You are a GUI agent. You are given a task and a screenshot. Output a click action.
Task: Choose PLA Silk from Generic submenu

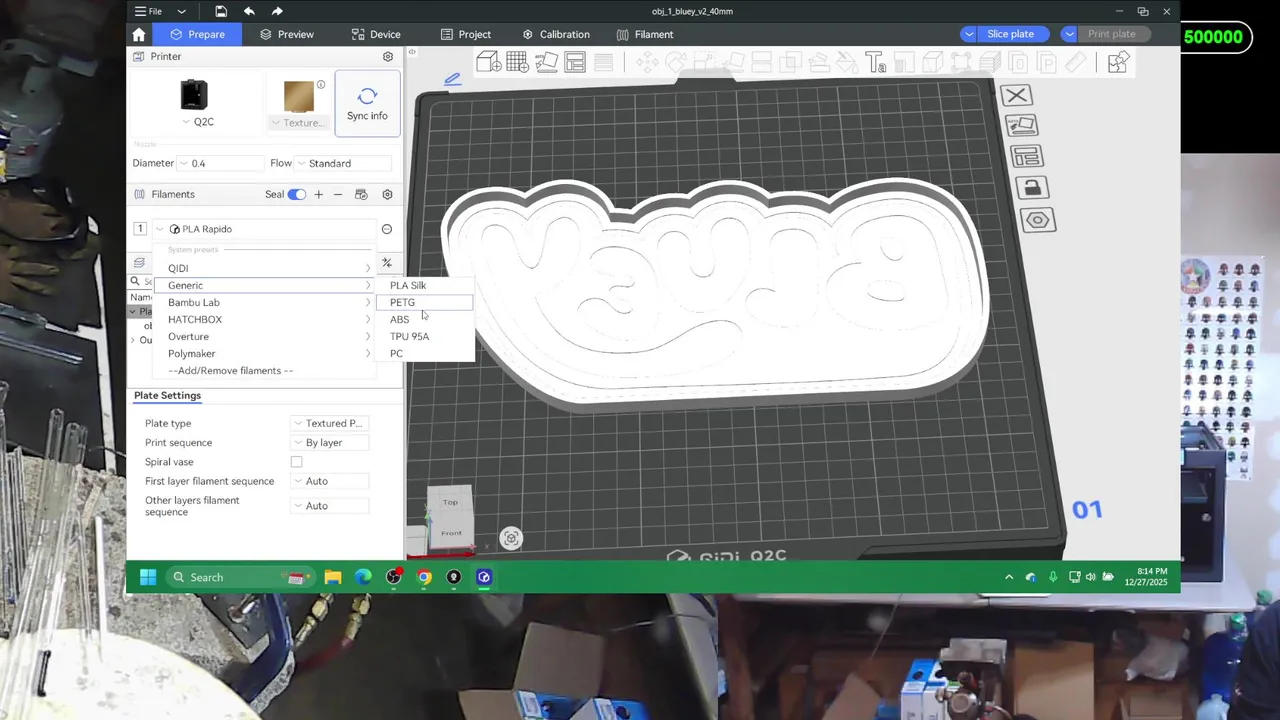[x=424, y=285]
